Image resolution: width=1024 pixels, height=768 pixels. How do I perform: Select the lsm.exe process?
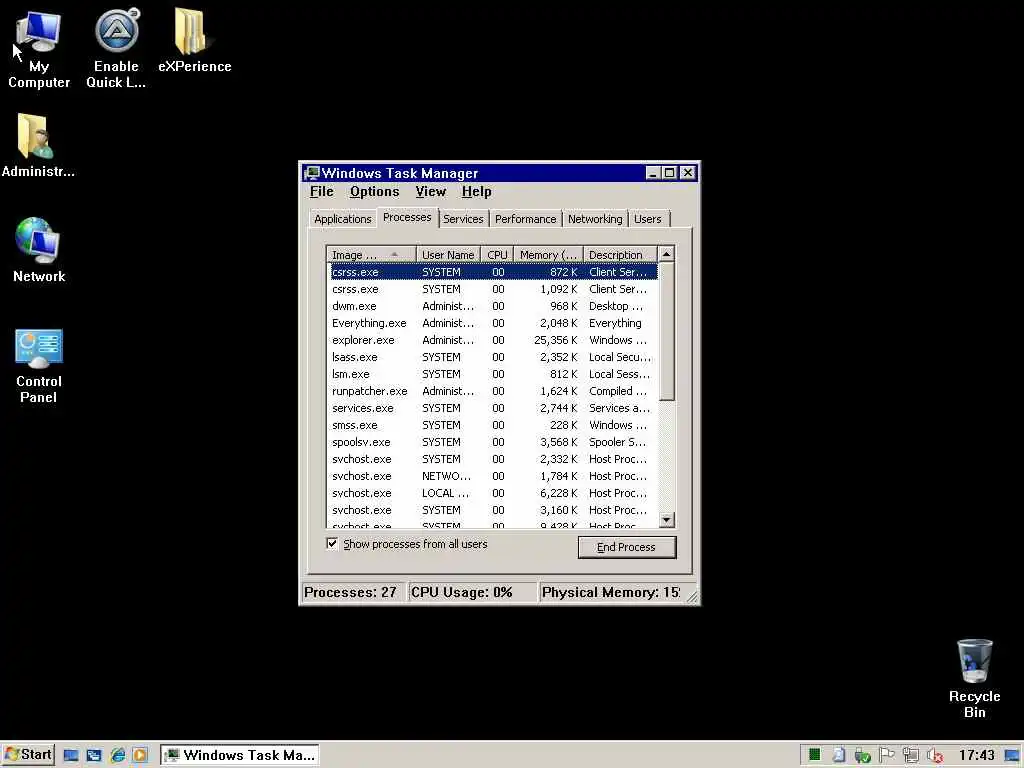click(492, 374)
